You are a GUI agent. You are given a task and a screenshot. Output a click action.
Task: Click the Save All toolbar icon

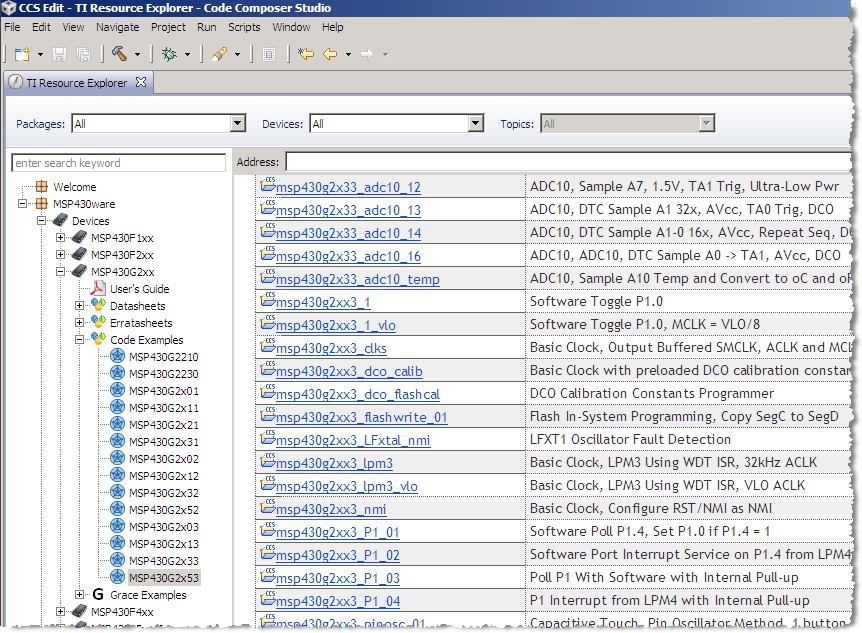(x=84, y=54)
